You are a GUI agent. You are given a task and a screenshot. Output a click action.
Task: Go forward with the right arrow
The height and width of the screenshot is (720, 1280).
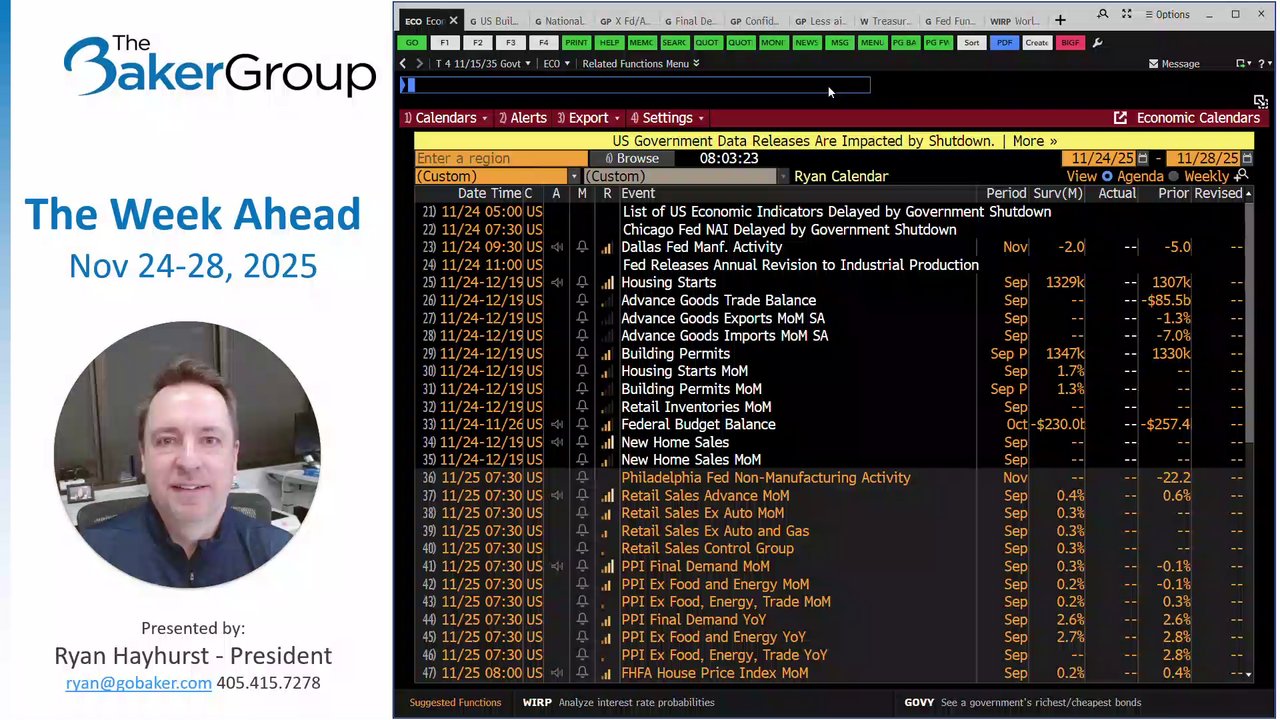coord(419,64)
